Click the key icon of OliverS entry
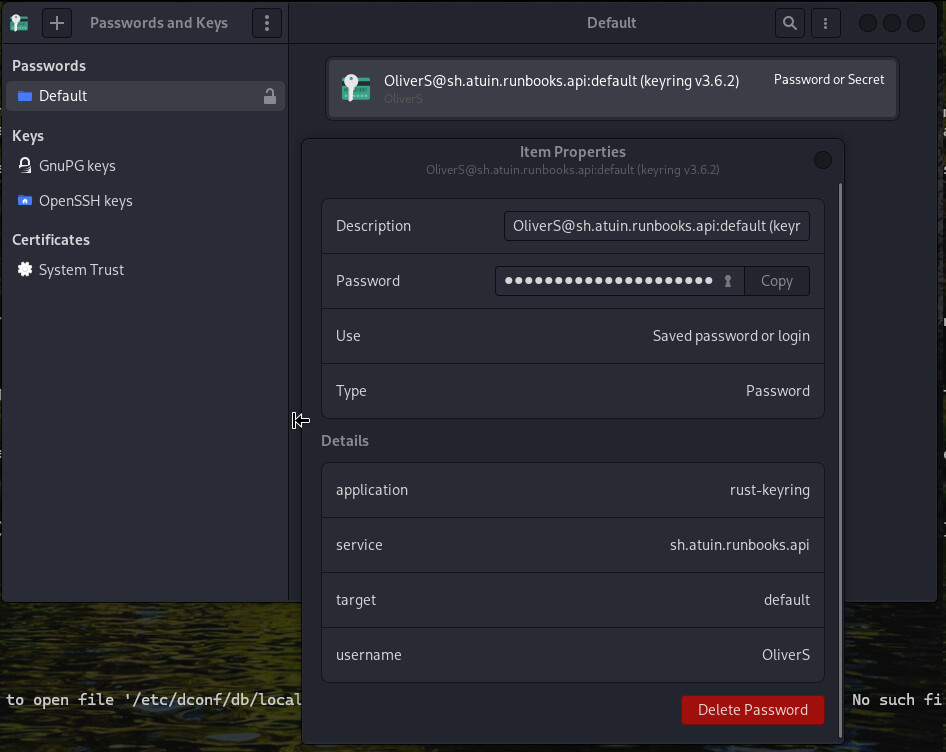This screenshot has width=946, height=752. tap(356, 88)
